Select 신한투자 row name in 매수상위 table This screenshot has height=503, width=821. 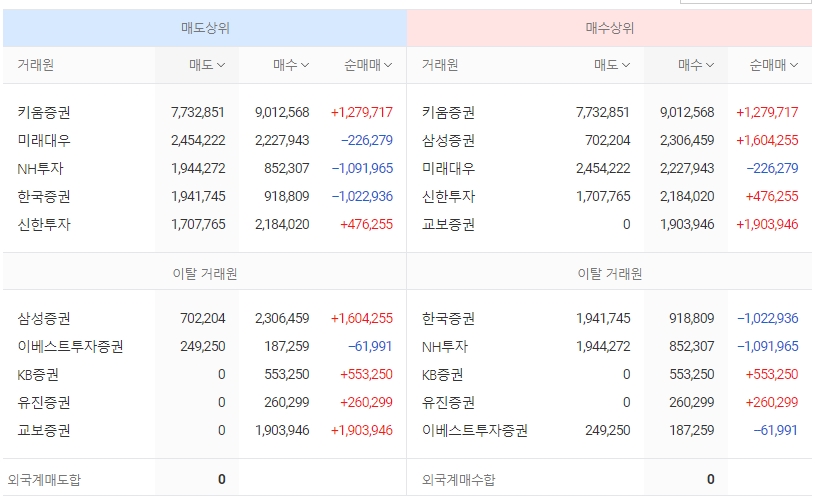tap(449, 196)
